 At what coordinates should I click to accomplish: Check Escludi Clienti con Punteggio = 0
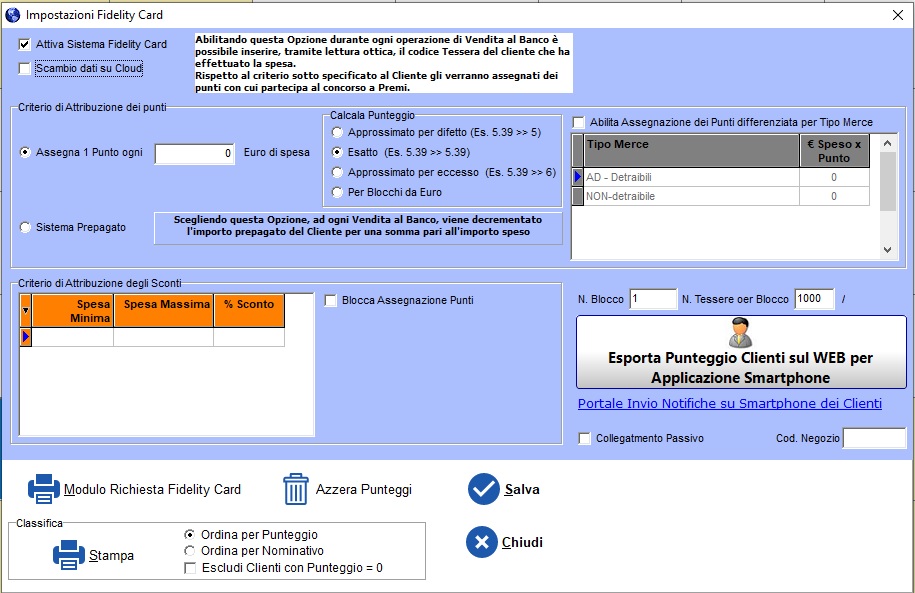pyautogui.click(x=190, y=568)
